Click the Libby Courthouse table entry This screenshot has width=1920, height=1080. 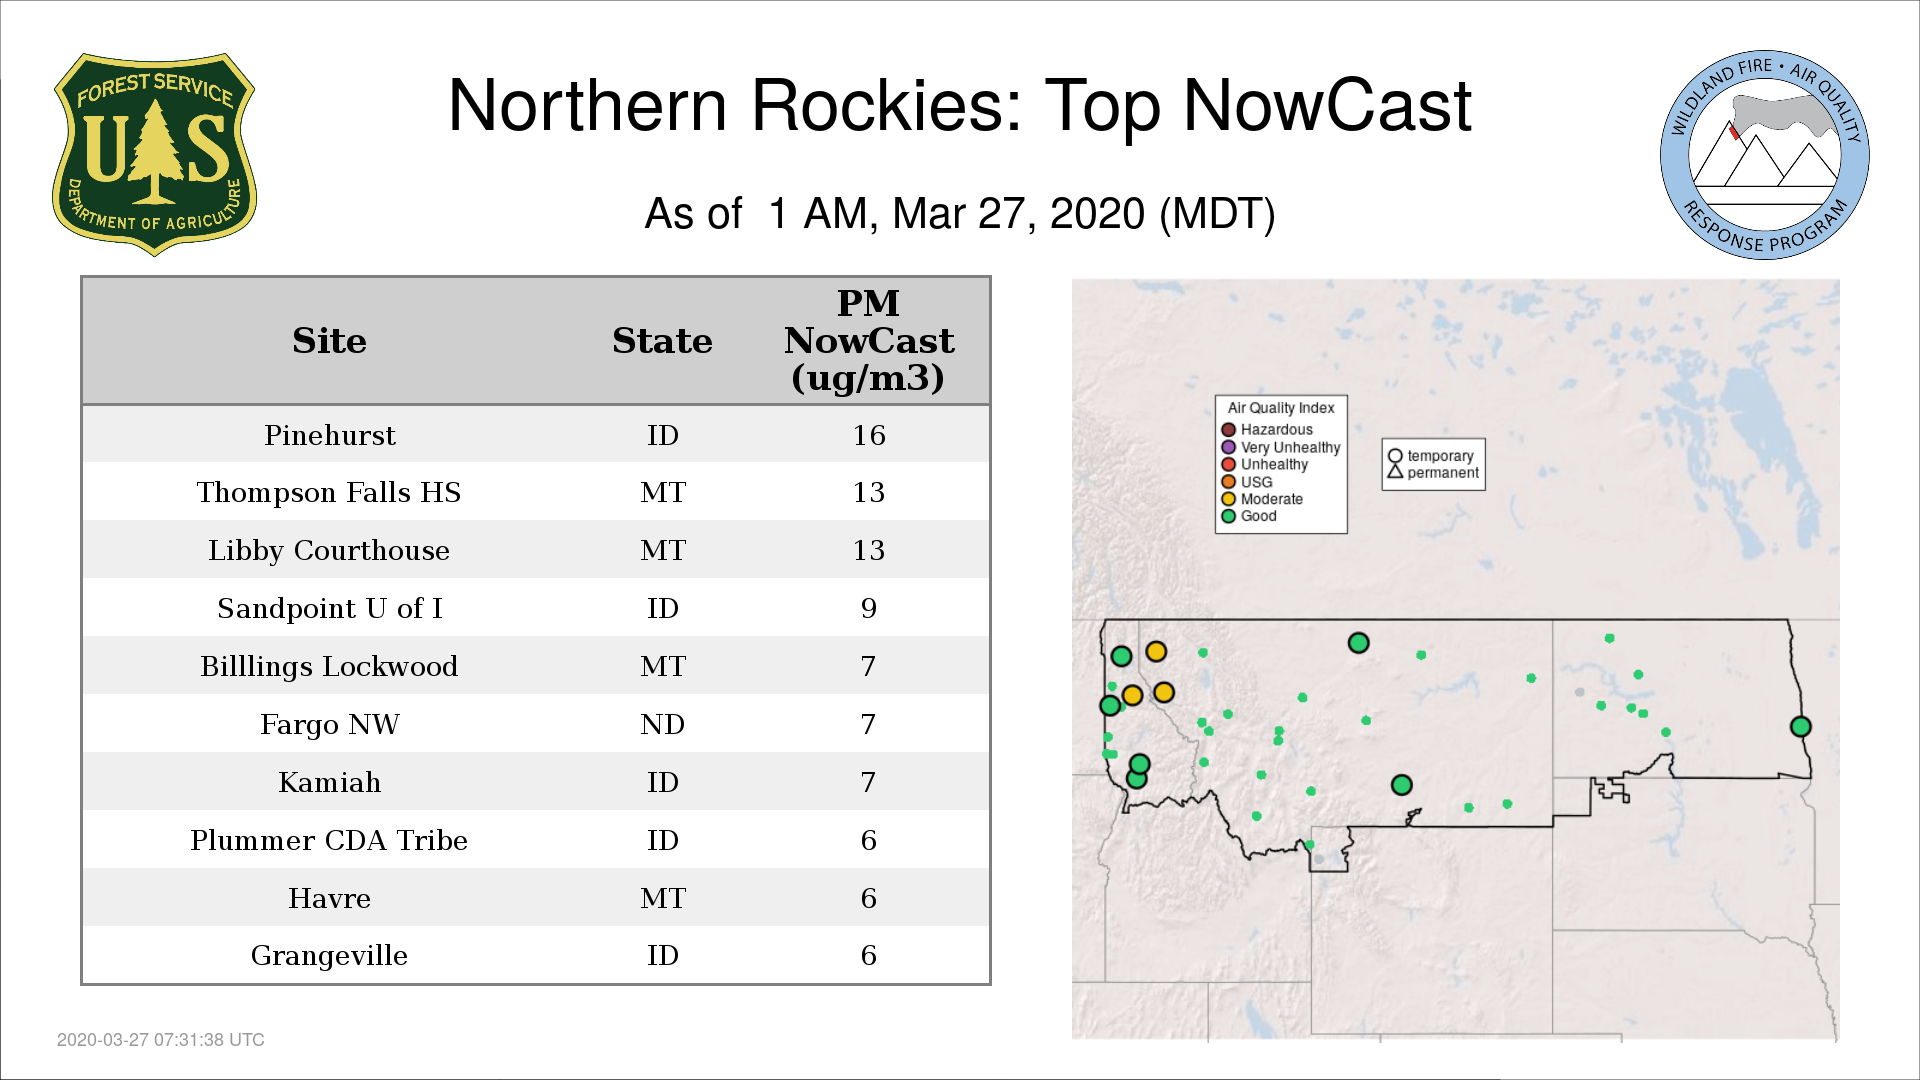[329, 551]
